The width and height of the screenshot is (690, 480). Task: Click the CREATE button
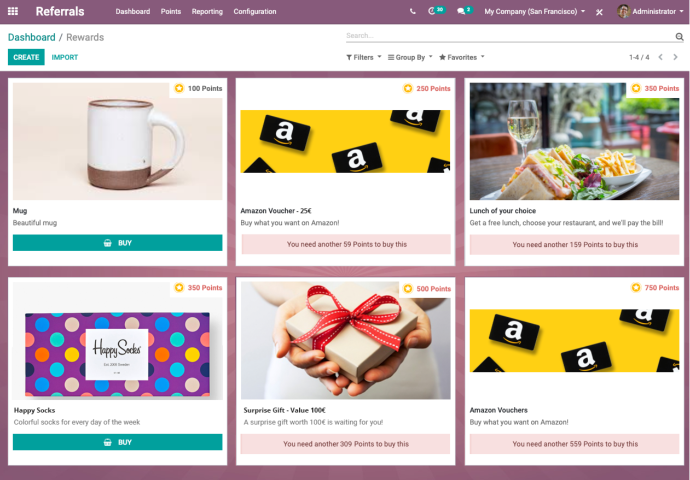click(26, 57)
